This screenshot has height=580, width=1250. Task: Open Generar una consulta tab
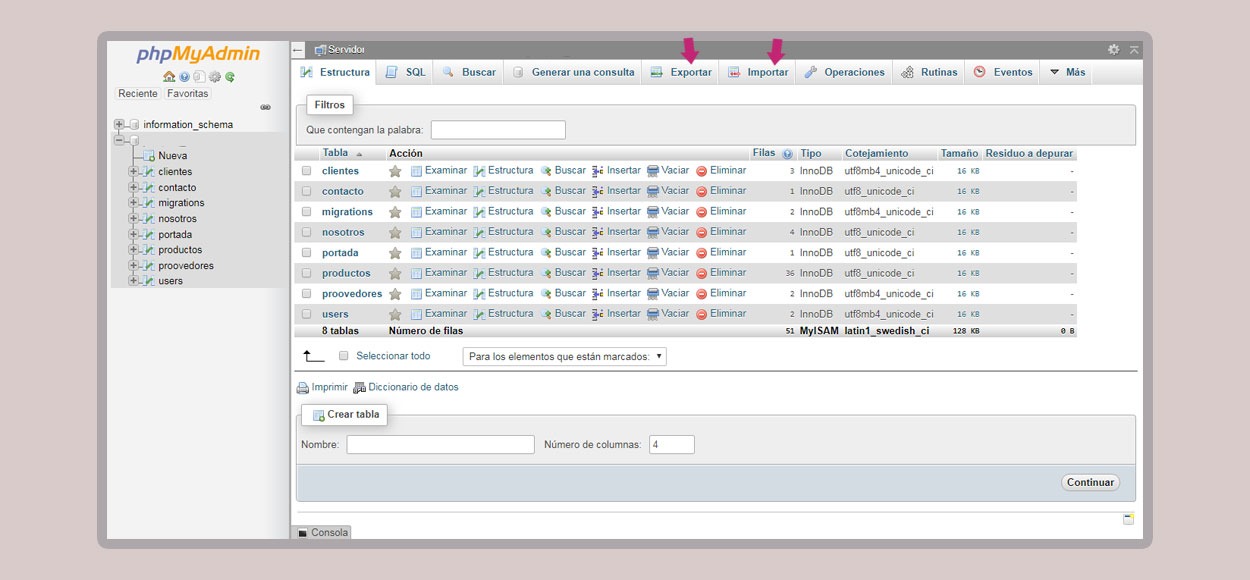pos(573,72)
